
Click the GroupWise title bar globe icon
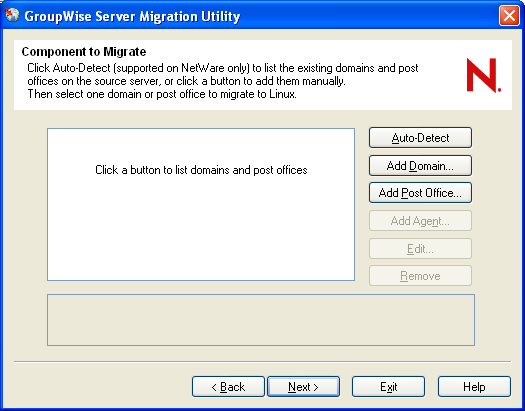tap(12, 15)
